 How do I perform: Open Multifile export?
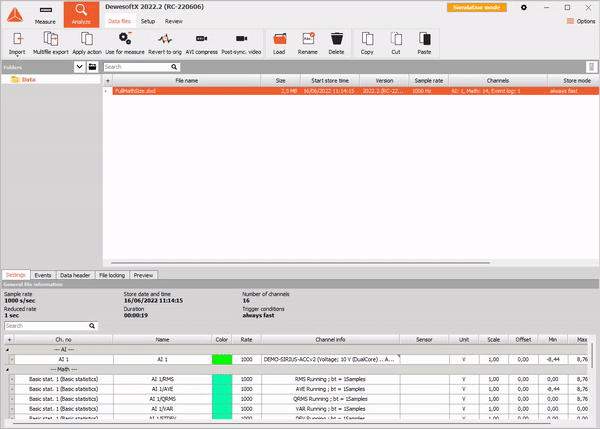click(51, 44)
